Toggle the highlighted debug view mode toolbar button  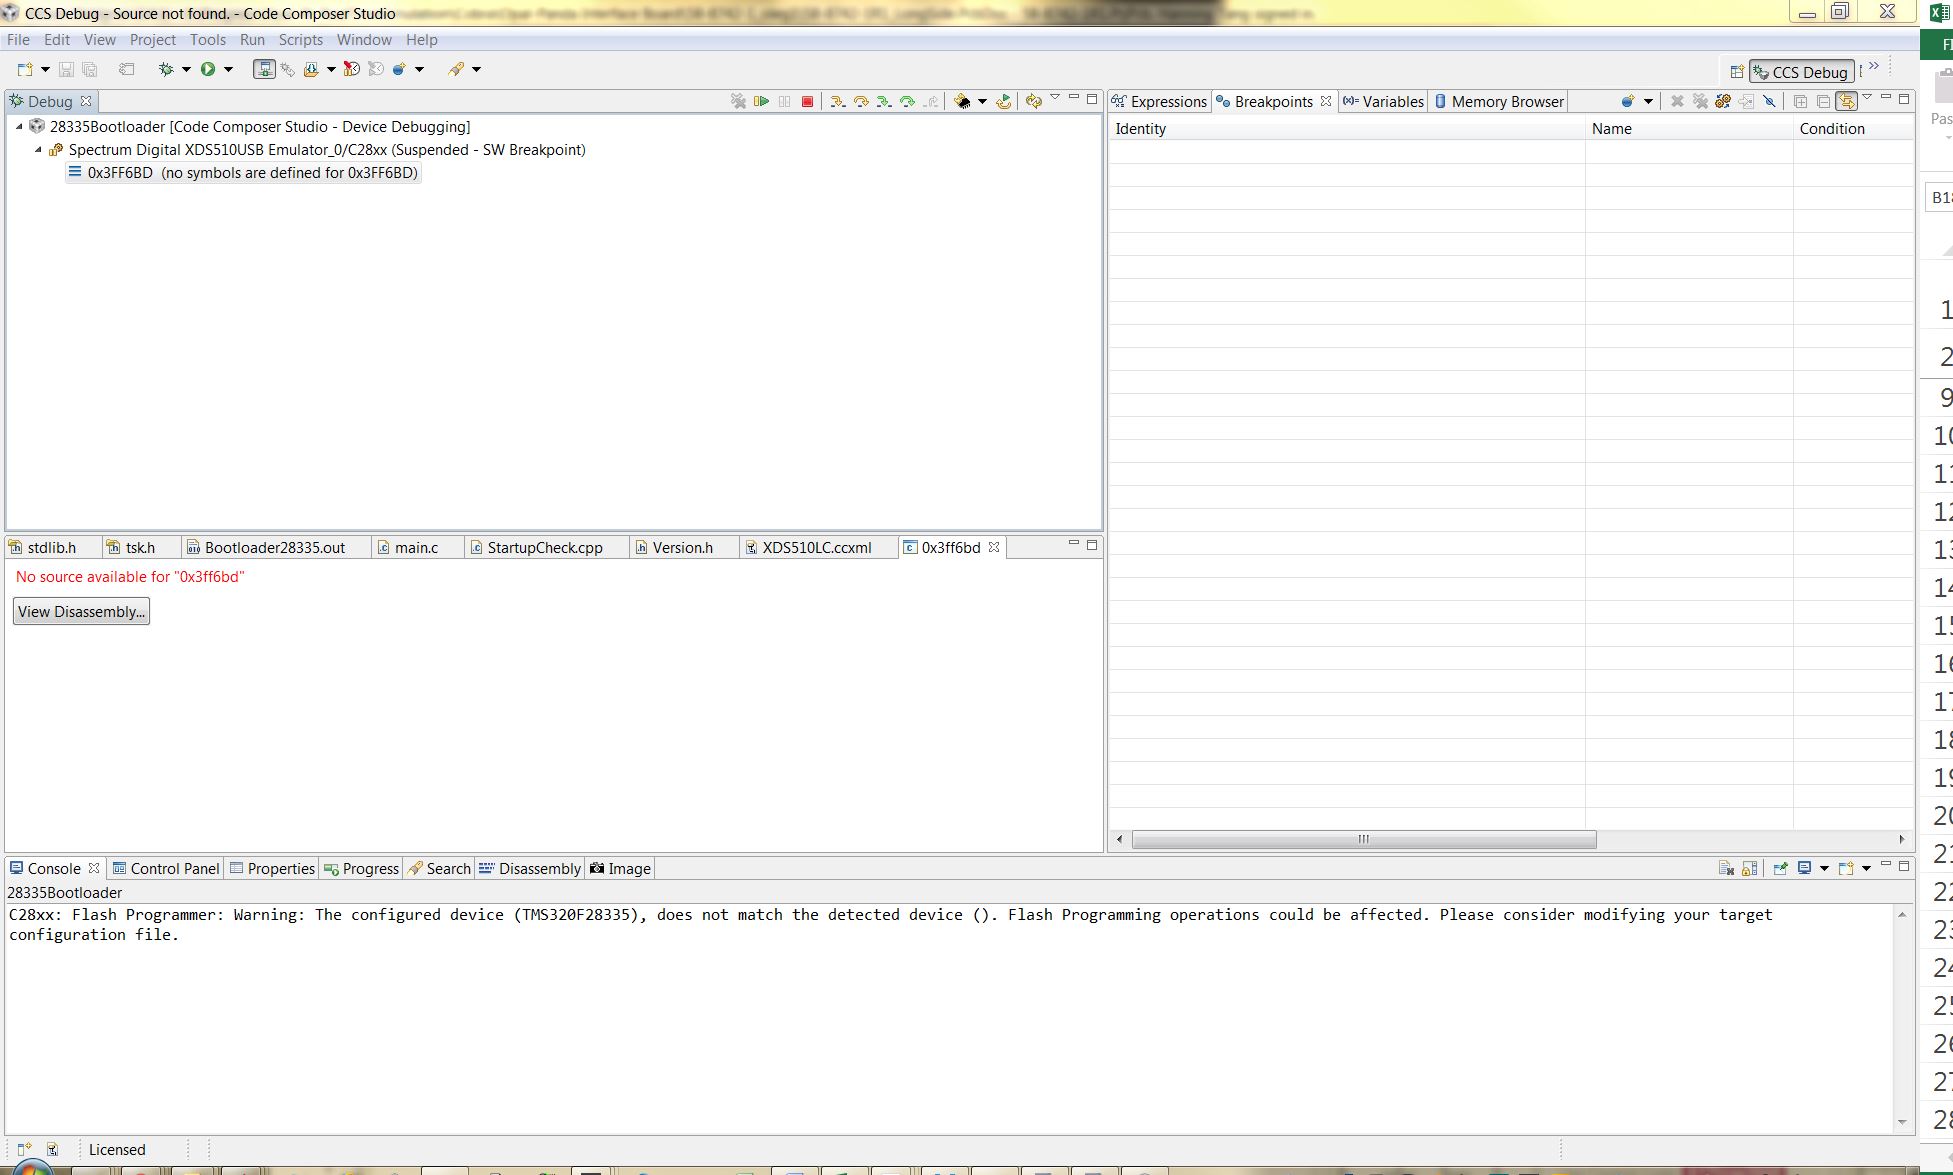pyautogui.click(x=264, y=69)
